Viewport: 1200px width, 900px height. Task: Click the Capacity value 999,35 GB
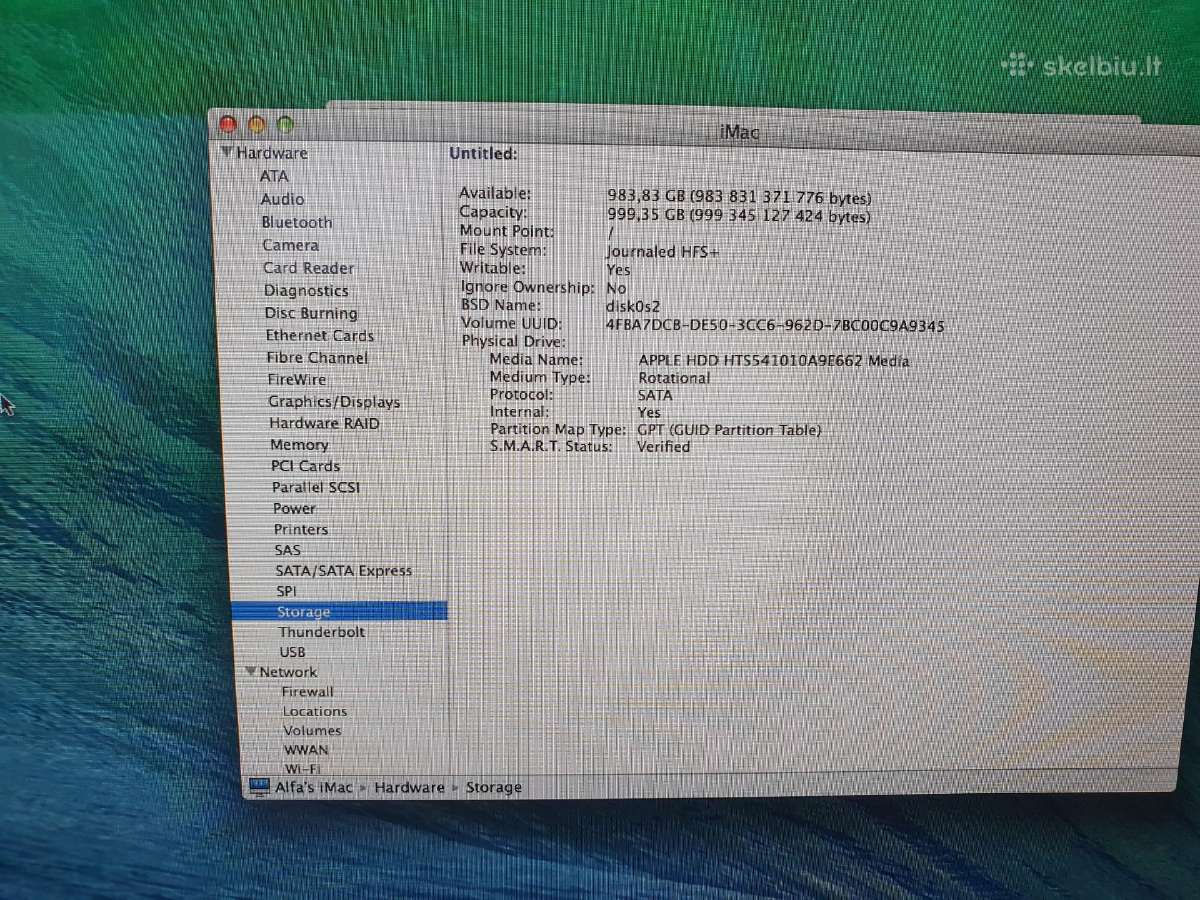[x=739, y=215]
